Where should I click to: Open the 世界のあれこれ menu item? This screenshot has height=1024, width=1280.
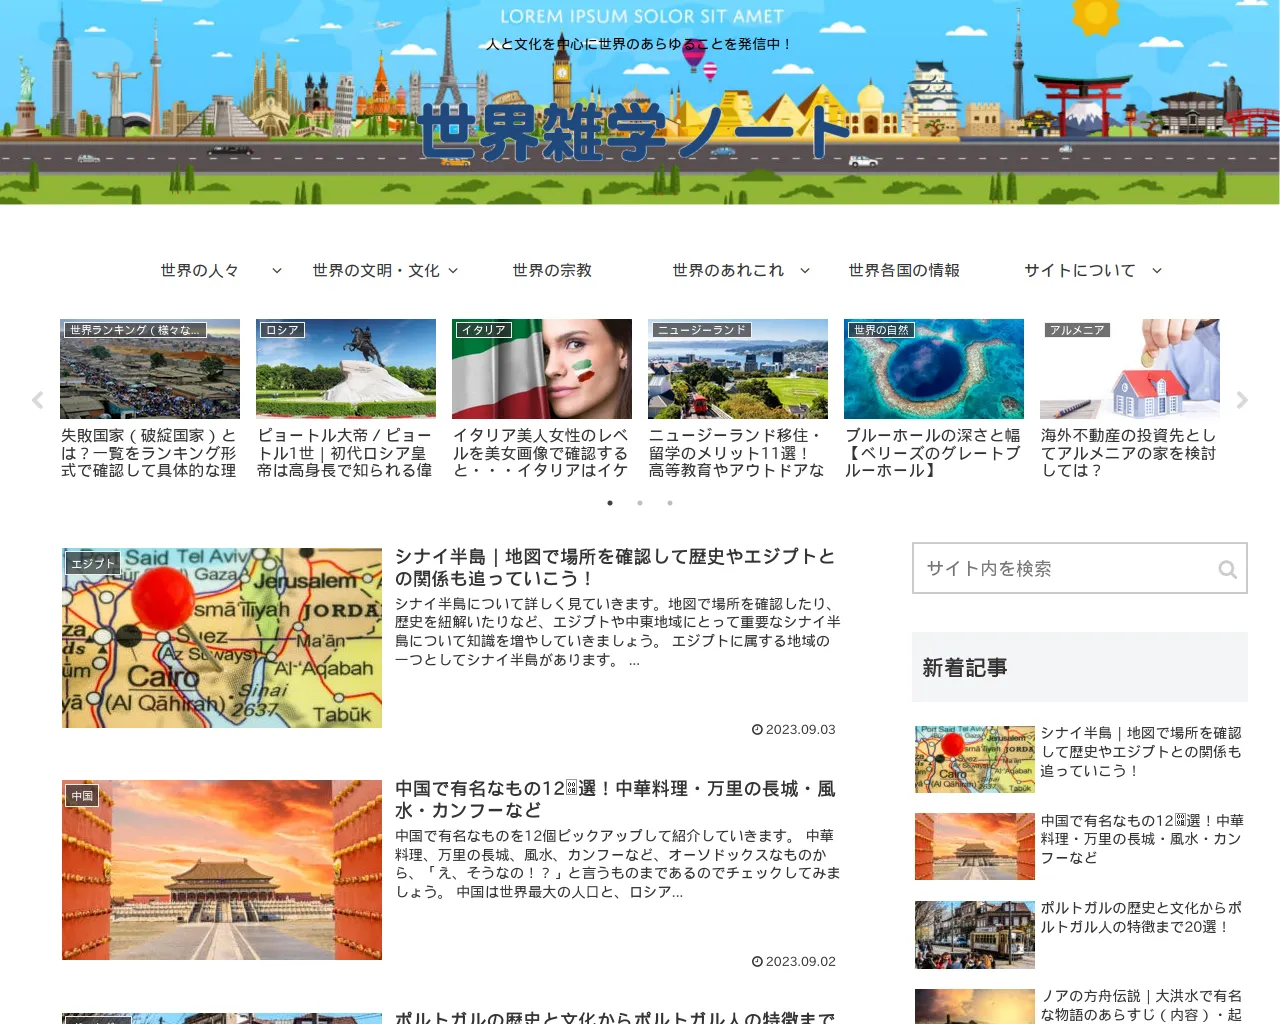[x=728, y=271]
